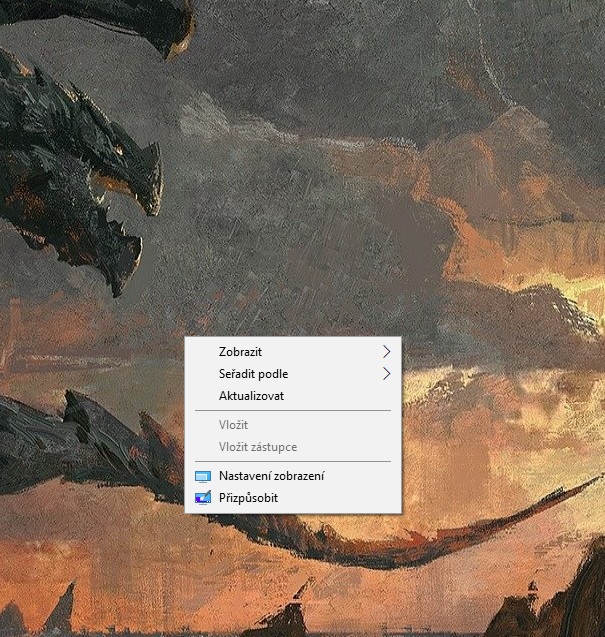Click the Přizpůsobit paintbrush icon

pyautogui.click(x=203, y=497)
